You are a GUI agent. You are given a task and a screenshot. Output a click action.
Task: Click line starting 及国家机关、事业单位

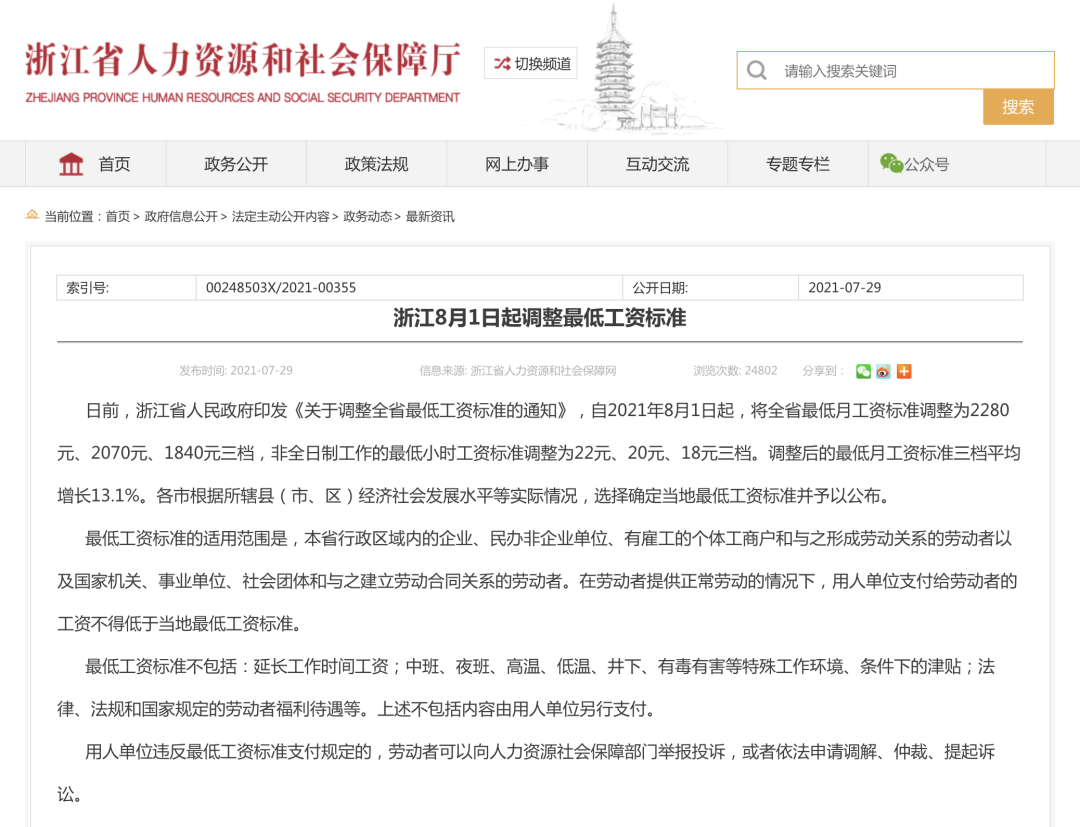click(537, 581)
